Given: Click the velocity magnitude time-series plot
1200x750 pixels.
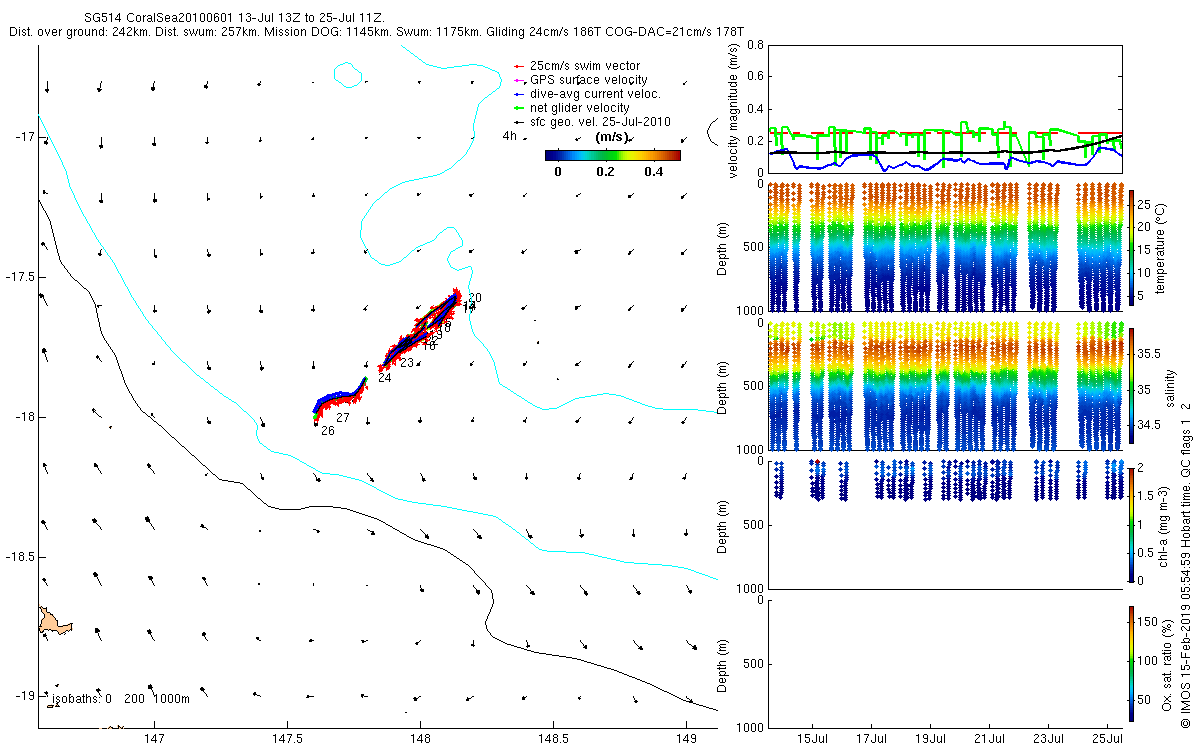Looking at the screenshot, I should point(944,108).
